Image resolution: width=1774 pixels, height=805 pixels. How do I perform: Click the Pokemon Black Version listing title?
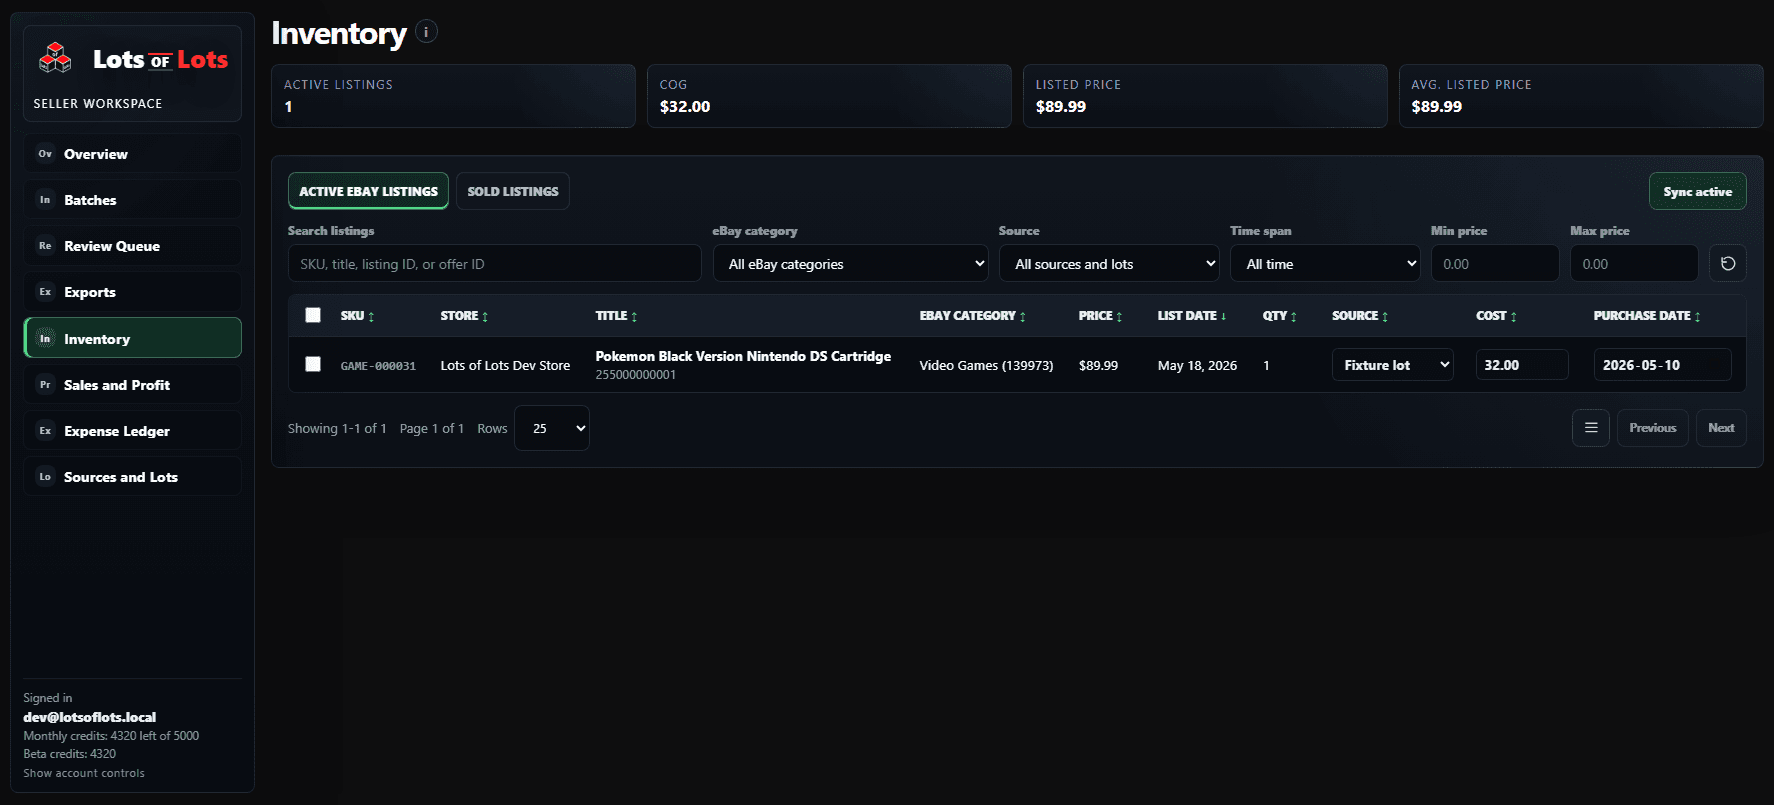pos(743,356)
